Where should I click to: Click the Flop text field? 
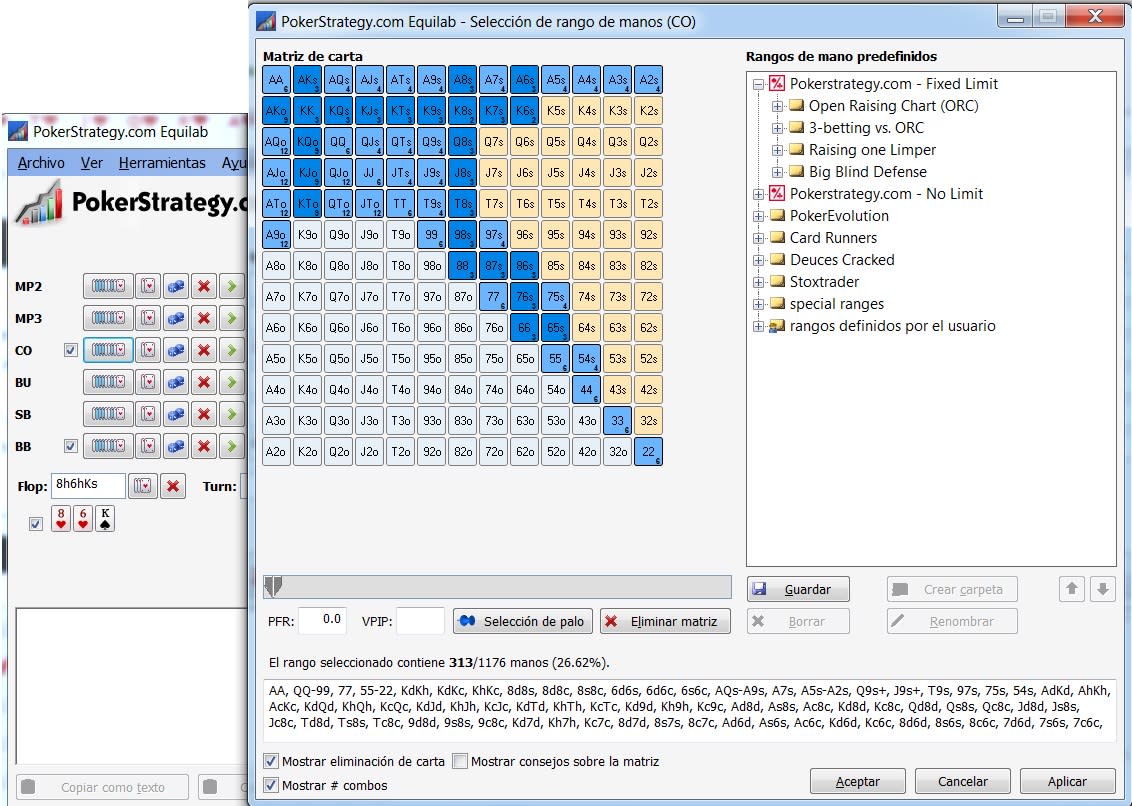tap(88, 485)
